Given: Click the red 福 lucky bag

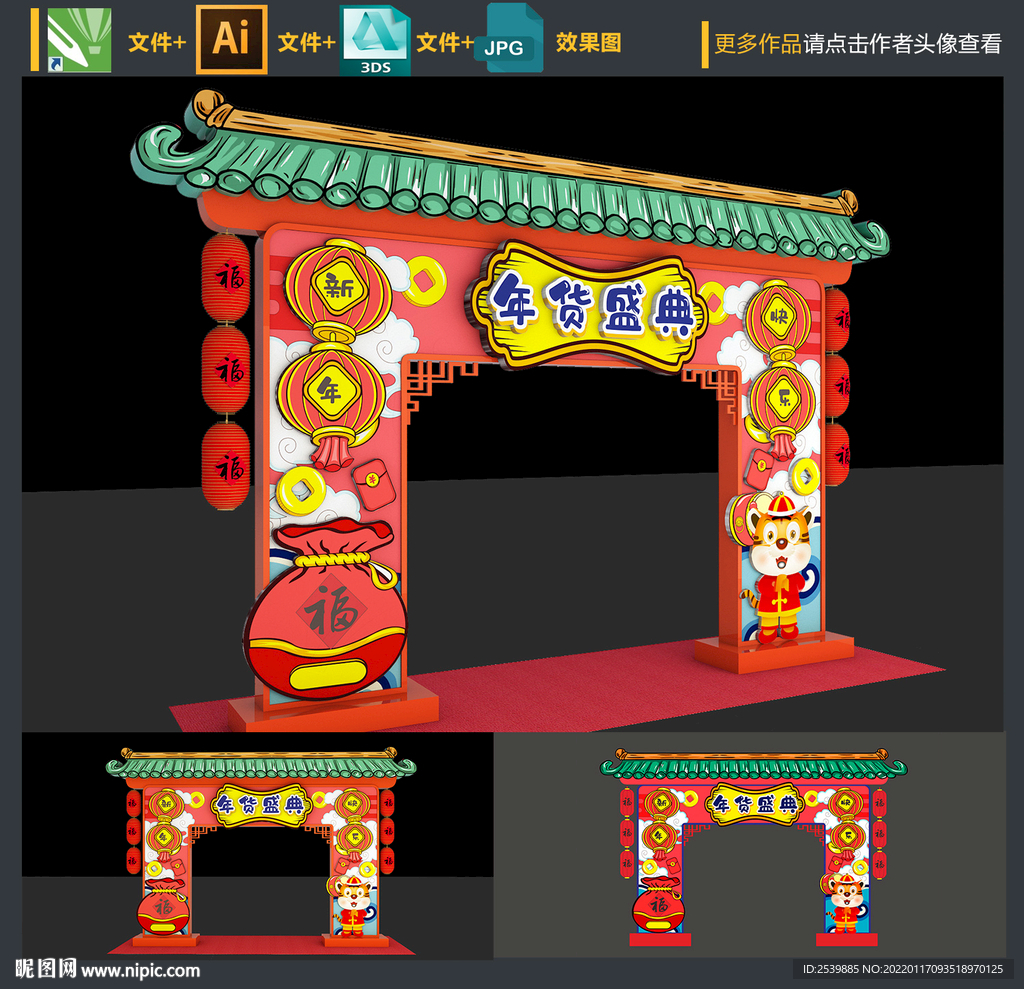Looking at the screenshot, I should (325, 607).
